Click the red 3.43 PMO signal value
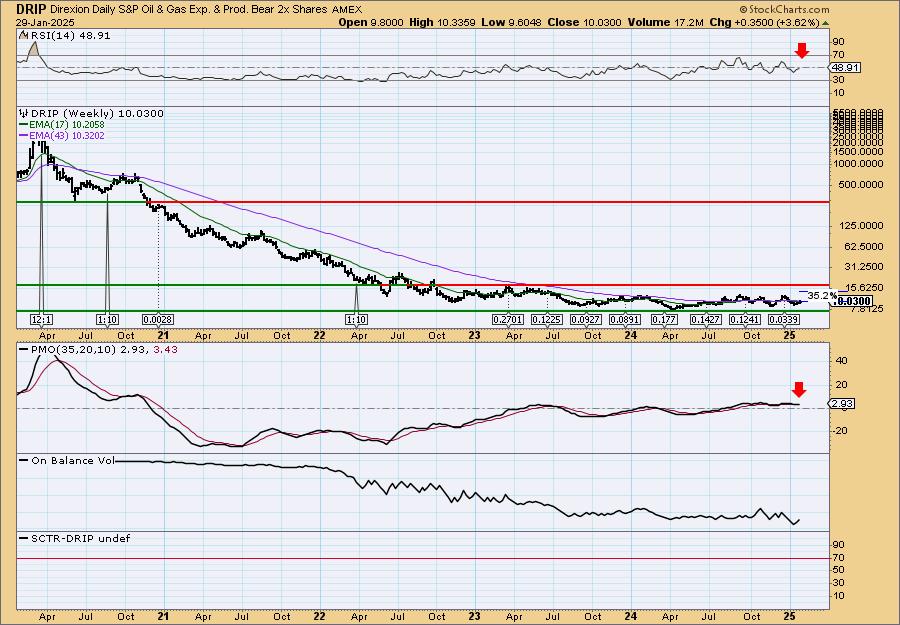900x625 pixels. [x=166, y=349]
